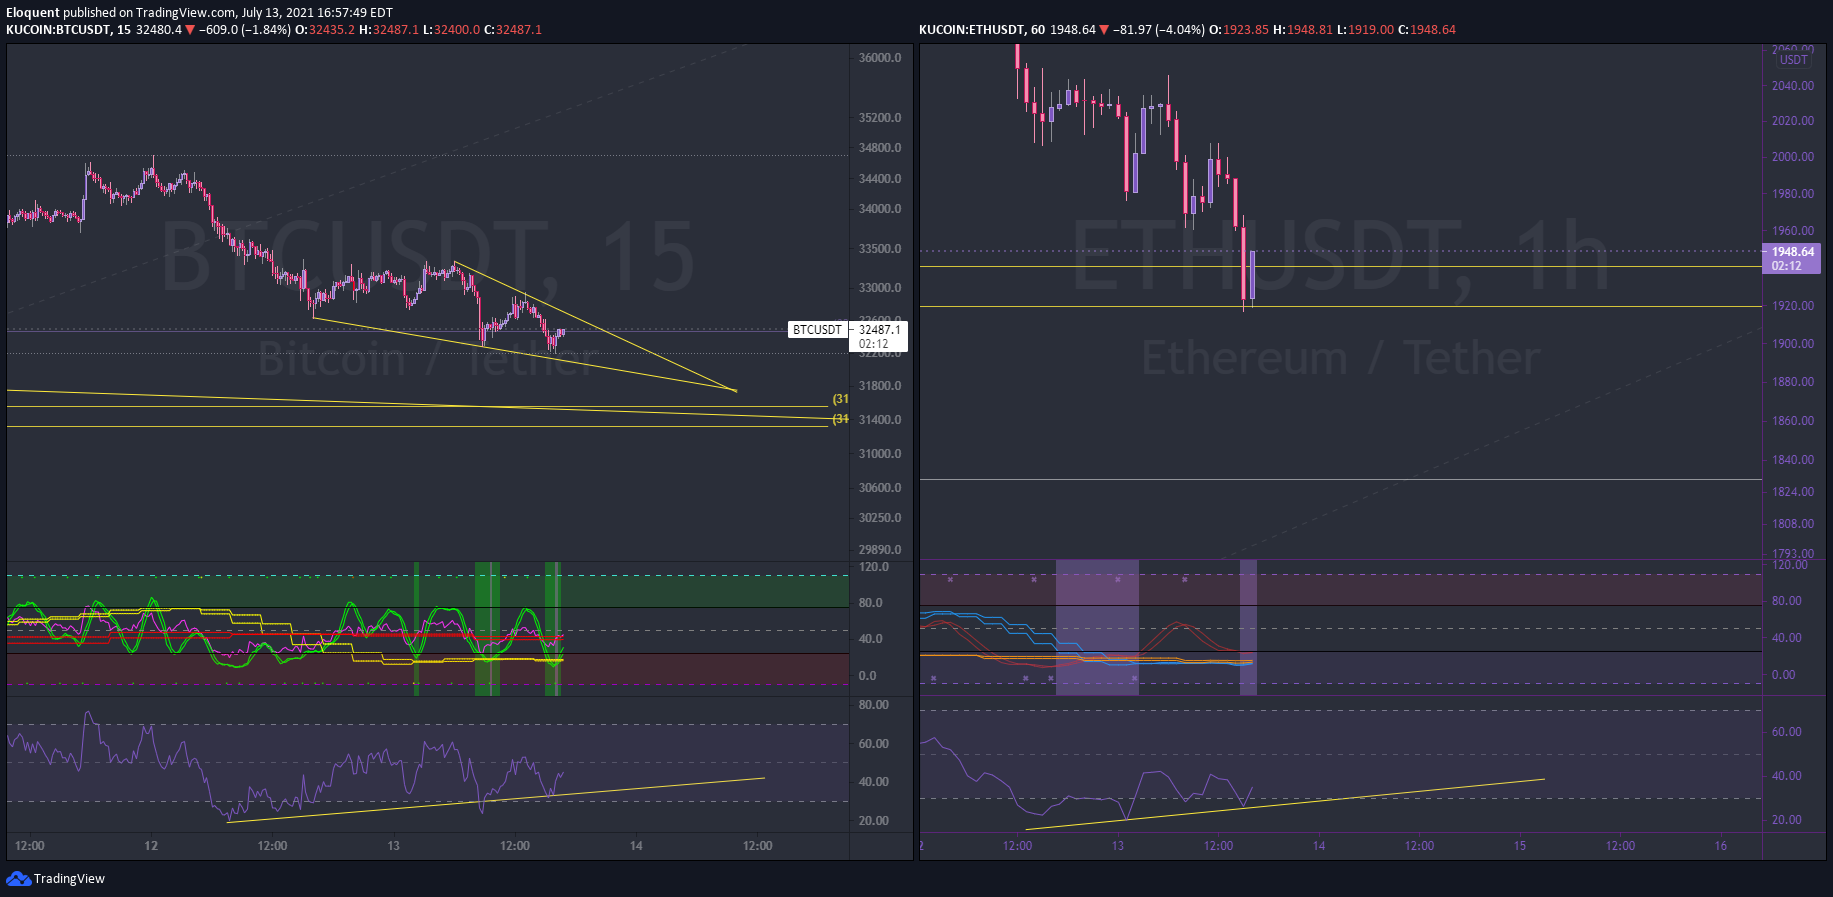
Task: Click the 29890.0 price axis label
Action: [880, 550]
